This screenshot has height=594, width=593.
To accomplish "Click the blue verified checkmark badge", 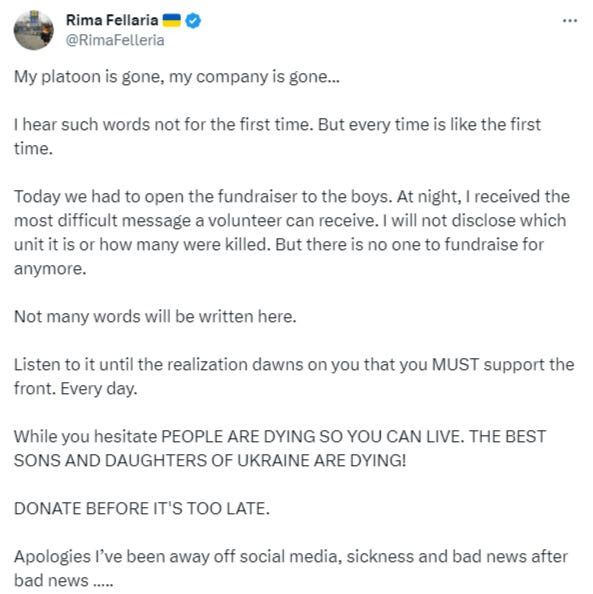I will 193,21.
